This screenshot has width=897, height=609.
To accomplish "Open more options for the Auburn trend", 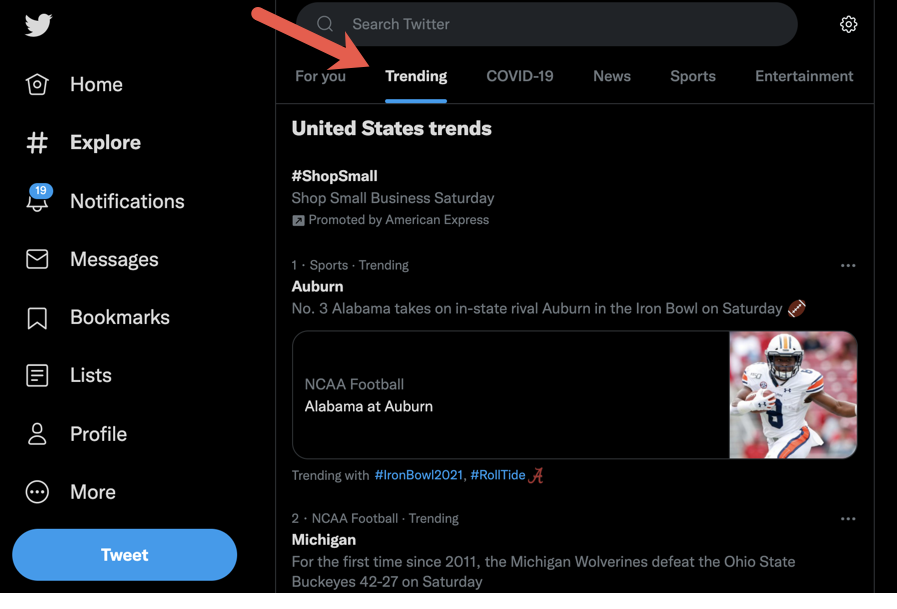I will coord(848,265).
